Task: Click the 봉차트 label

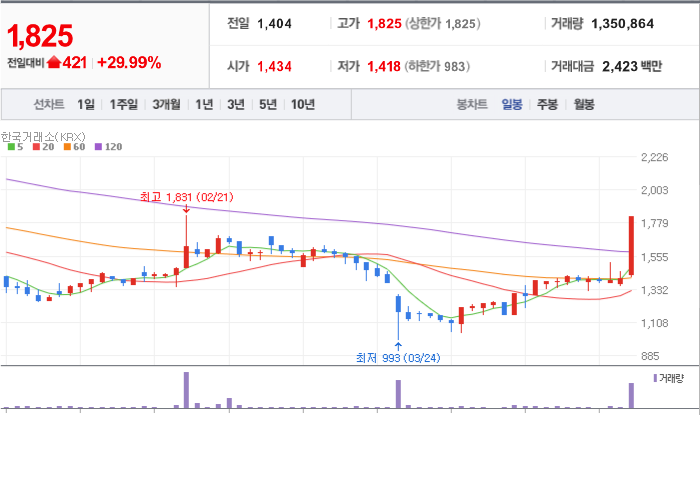Action: point(471,104)
